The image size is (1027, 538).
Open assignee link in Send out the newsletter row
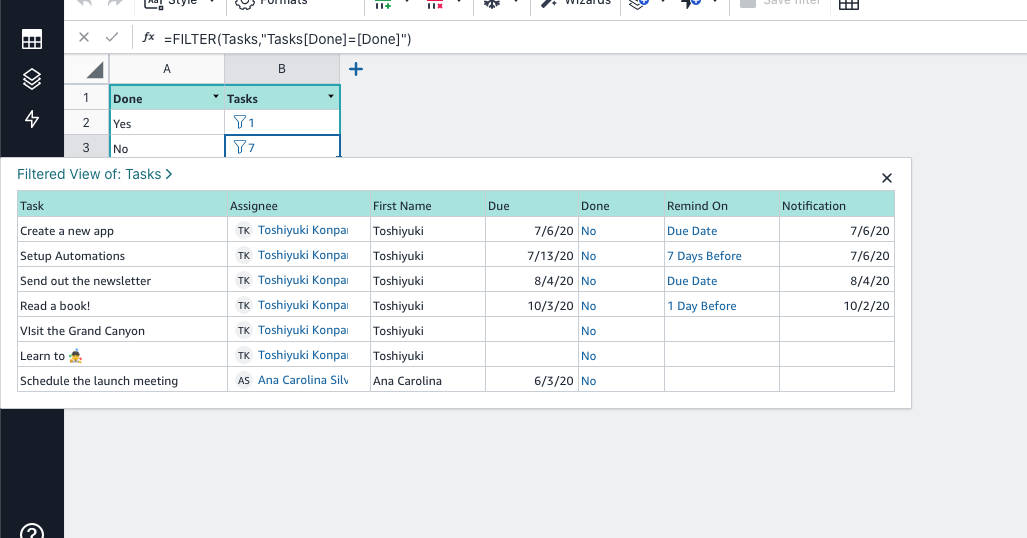pyautogui.click(x=303, y=280)
